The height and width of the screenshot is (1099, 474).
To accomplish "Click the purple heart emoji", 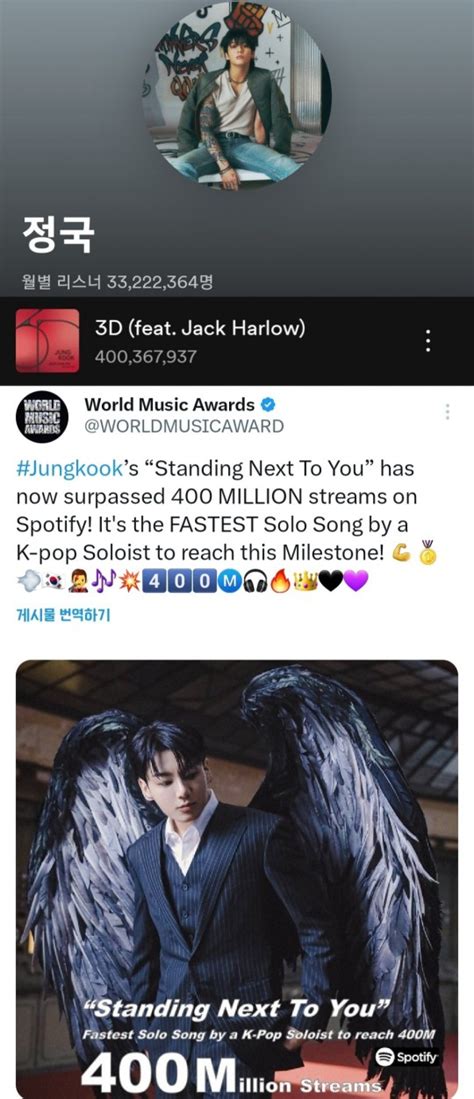I will (356, 580).
